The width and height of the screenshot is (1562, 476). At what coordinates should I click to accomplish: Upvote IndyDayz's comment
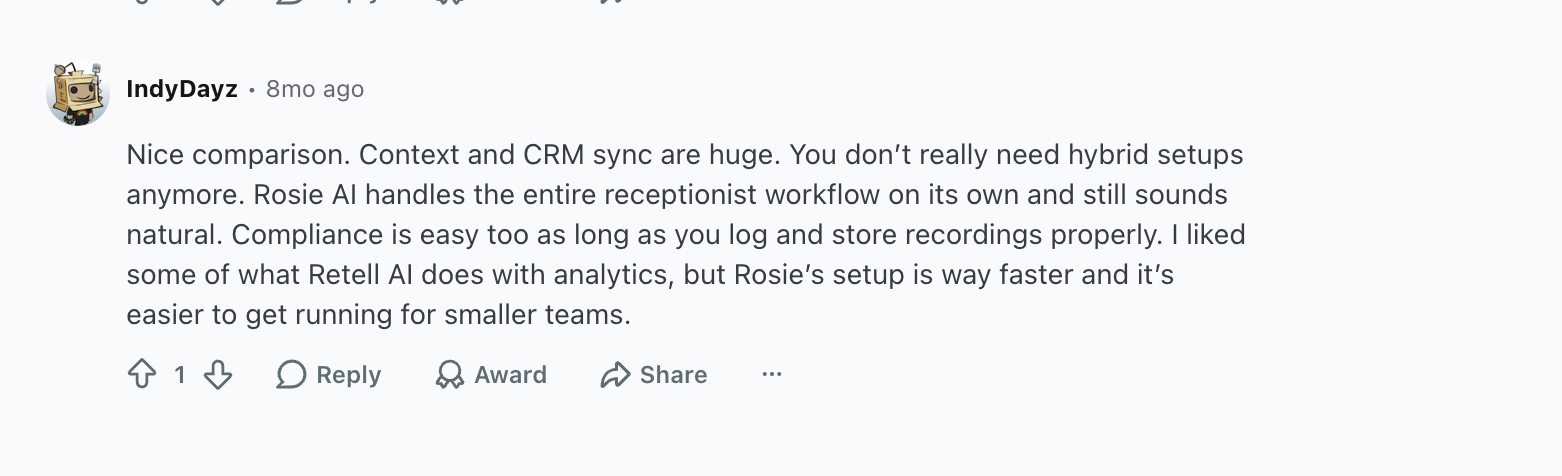click(x=142, y=375)
